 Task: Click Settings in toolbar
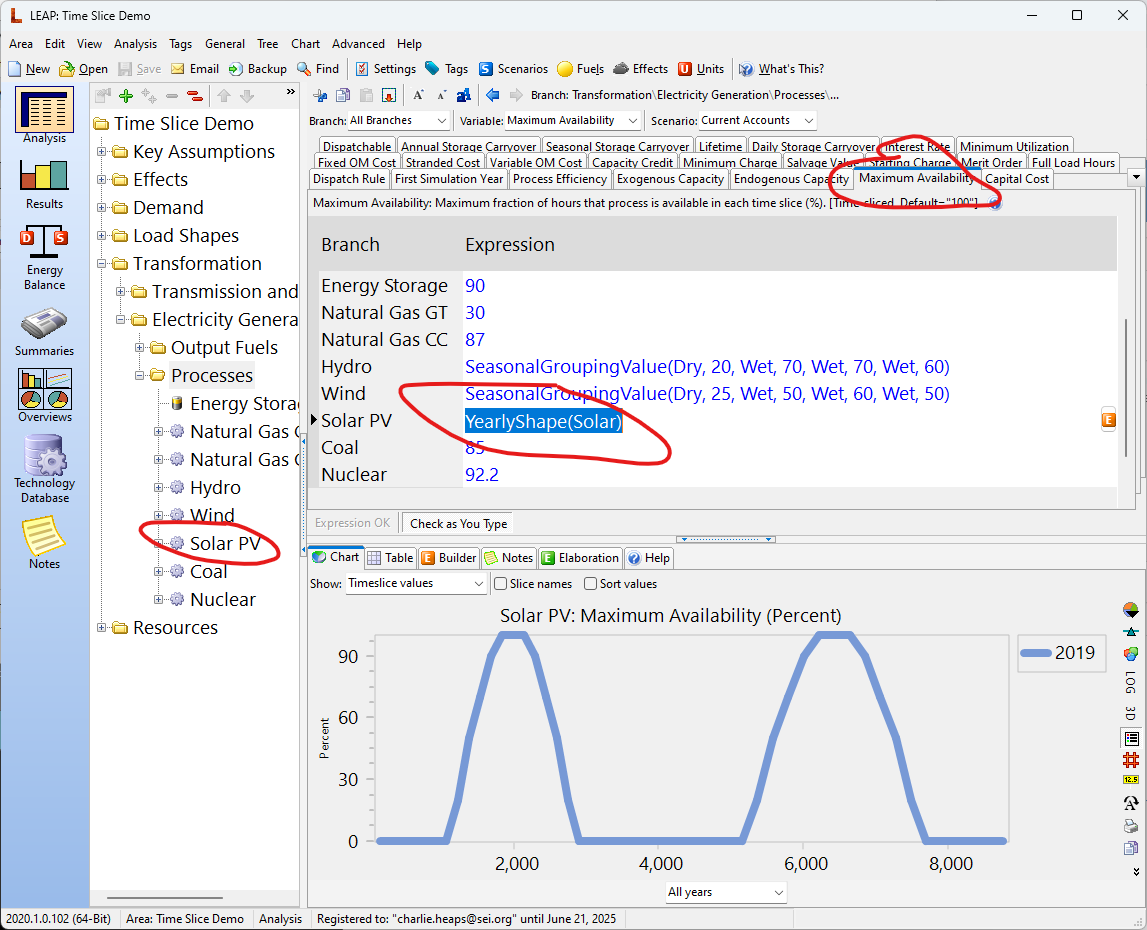point(386,69)
